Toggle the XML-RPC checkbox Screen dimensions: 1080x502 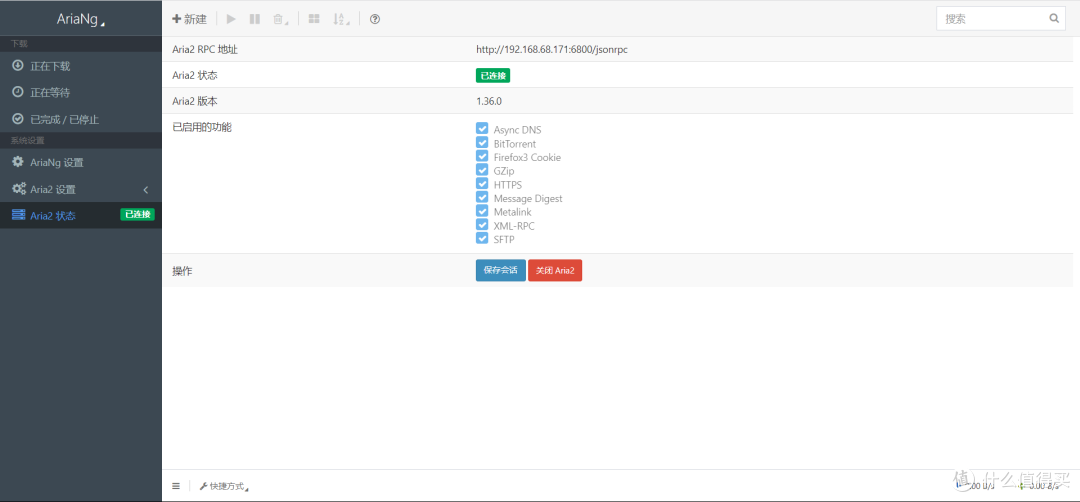pyautogui.click(x=482, y=224)
